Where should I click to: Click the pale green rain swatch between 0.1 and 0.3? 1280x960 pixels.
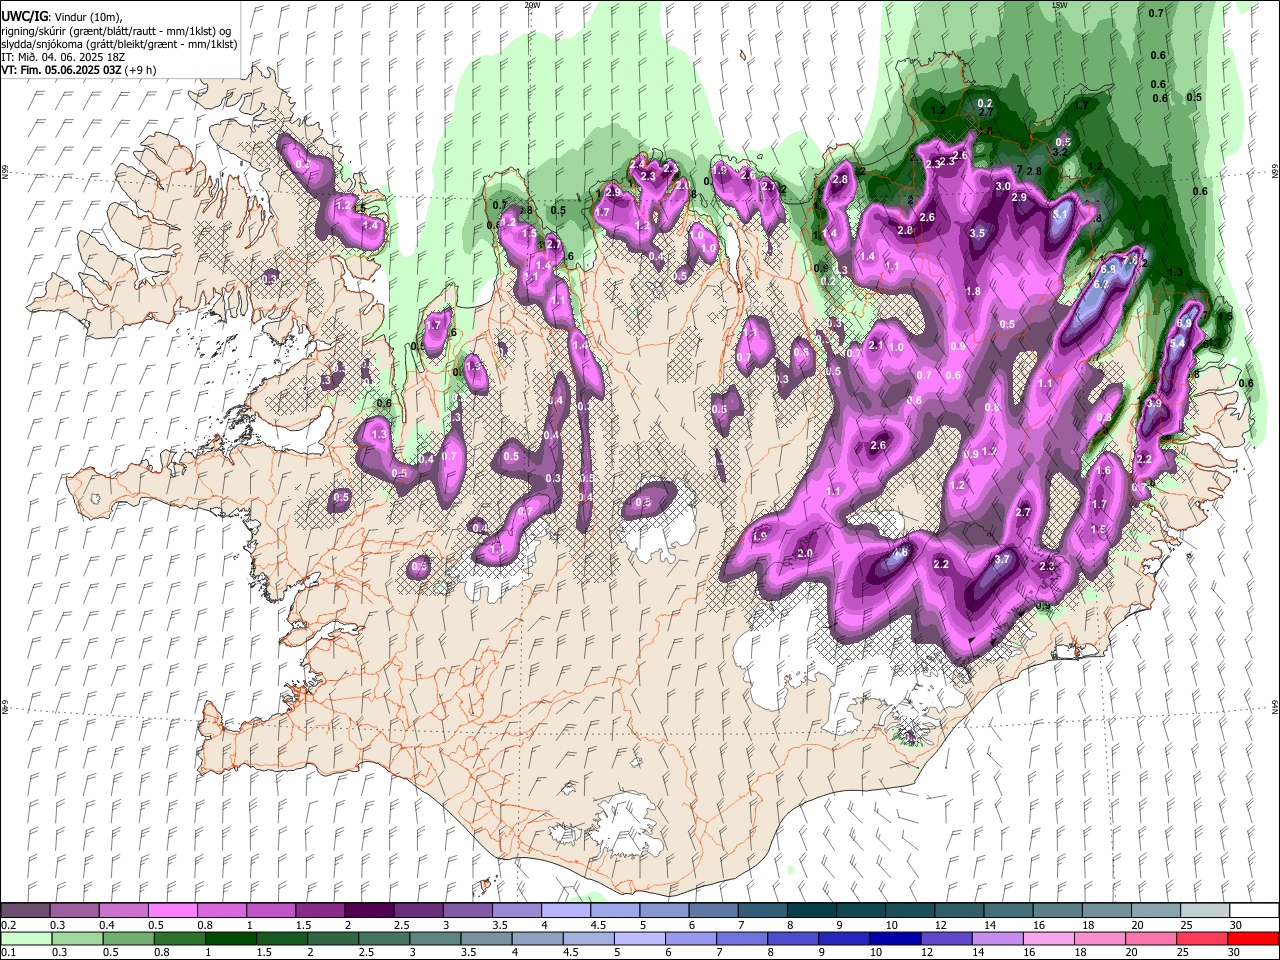25,938
